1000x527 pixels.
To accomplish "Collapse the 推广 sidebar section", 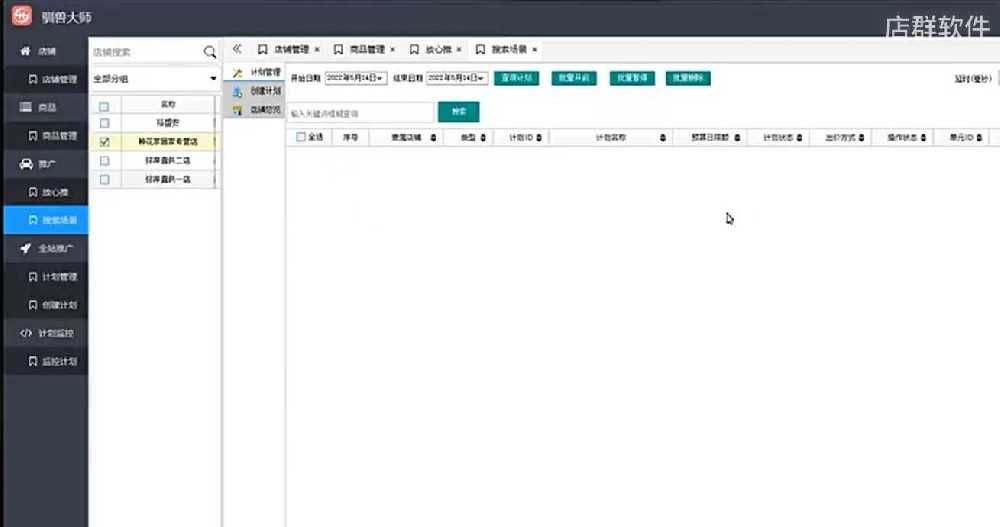I will tap(46, 164).
